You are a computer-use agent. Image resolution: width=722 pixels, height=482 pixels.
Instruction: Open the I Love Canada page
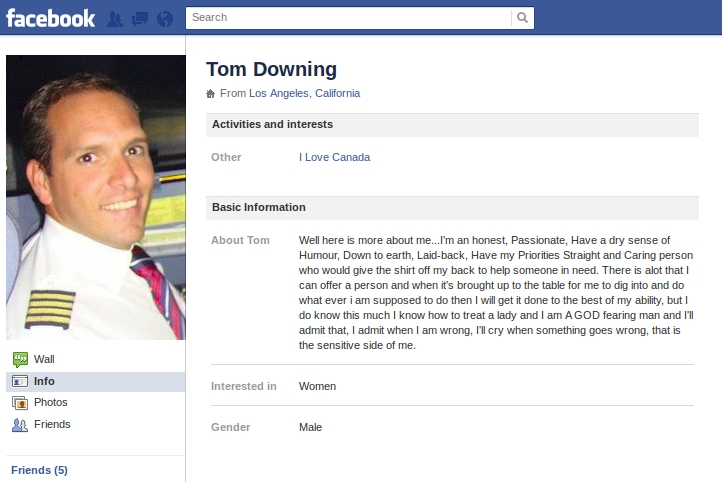(334, 157)
